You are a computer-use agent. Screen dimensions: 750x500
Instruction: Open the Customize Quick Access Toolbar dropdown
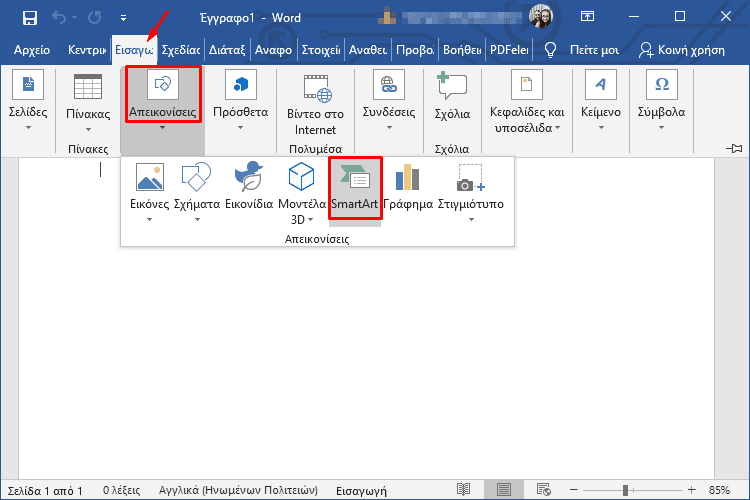pos(123,18)
